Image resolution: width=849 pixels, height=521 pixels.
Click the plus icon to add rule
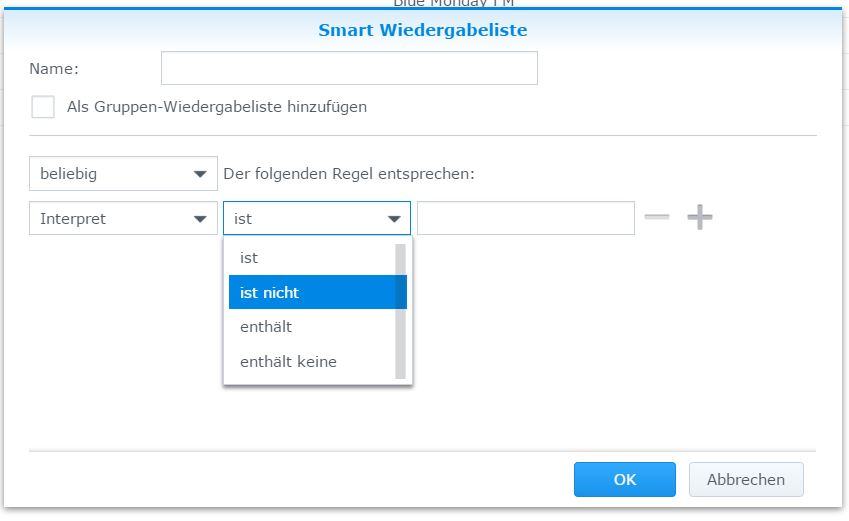(700, 217)
